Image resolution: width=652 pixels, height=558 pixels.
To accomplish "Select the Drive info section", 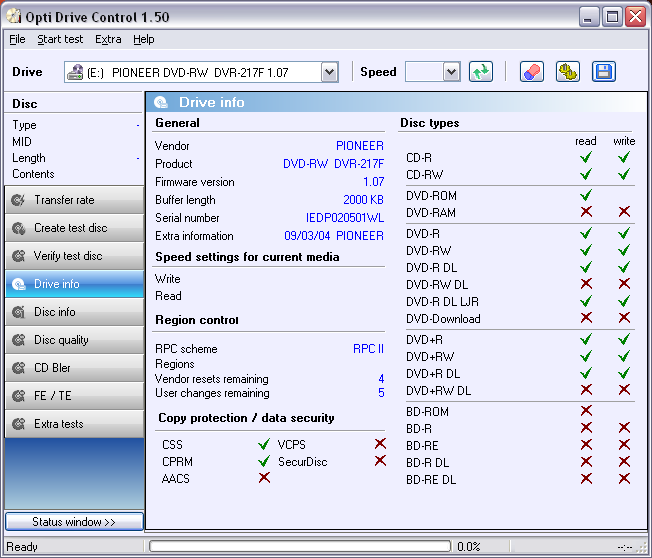I will (x=74, y=284).
